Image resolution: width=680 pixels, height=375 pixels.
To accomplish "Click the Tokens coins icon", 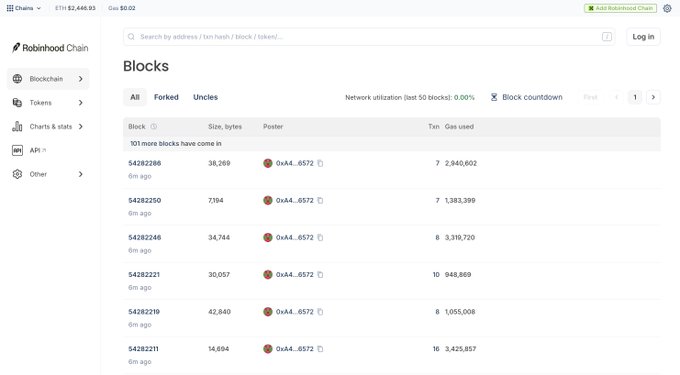I will click(17, 103).
